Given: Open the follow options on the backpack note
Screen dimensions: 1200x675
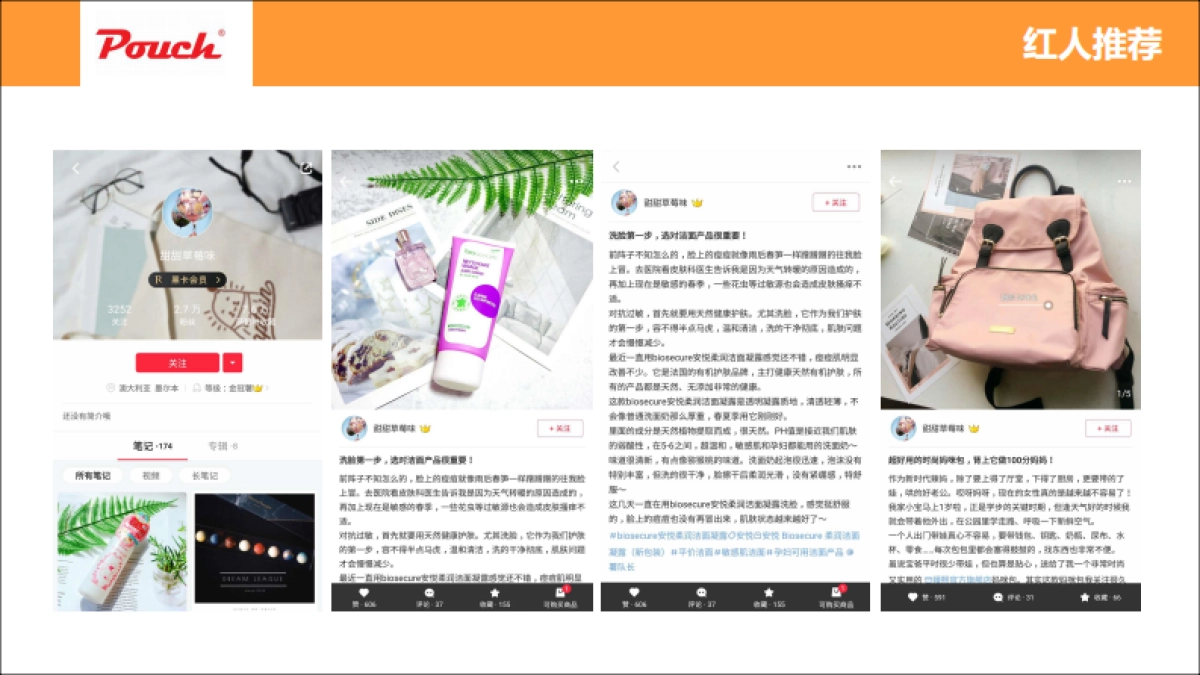Looking at the screenshot, I should tap(1108, 429).
